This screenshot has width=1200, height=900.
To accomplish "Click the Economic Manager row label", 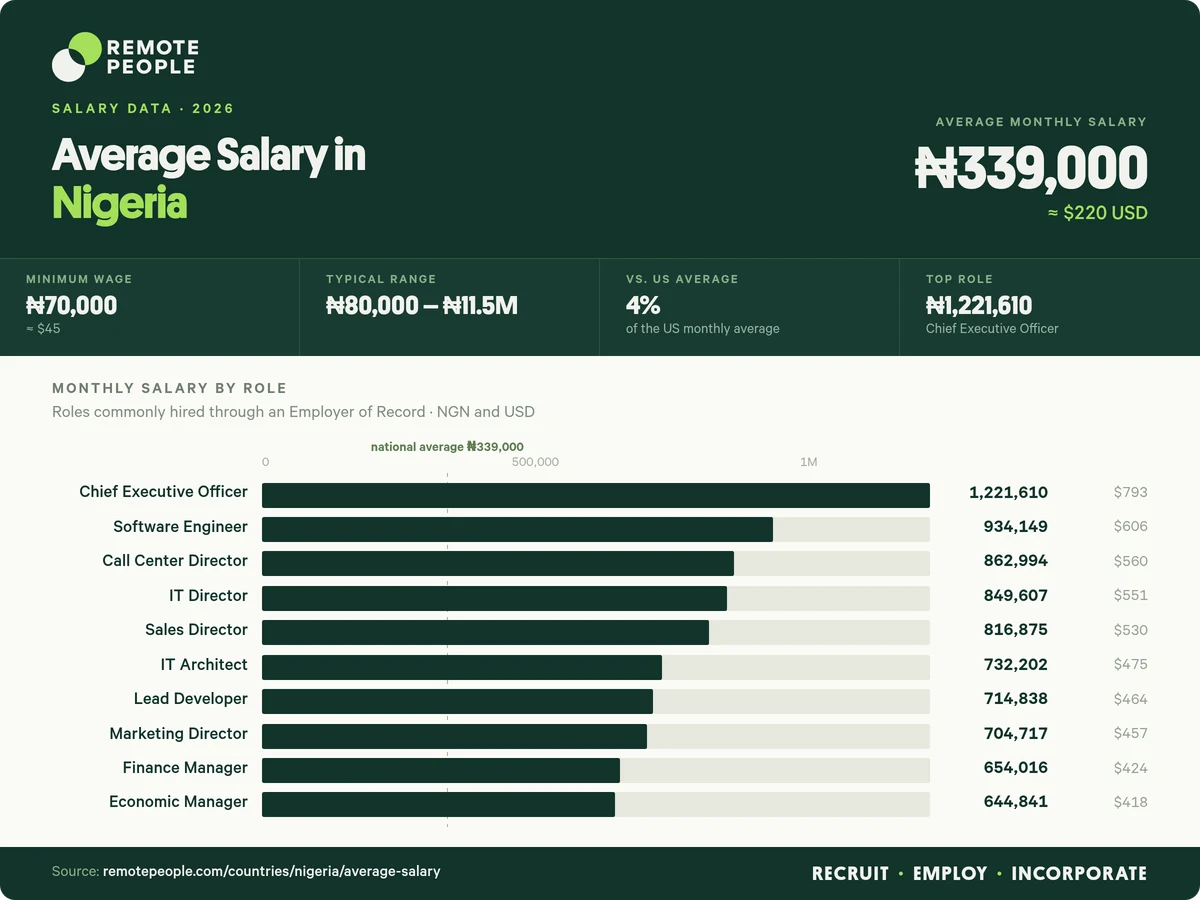I will [178, 801].
